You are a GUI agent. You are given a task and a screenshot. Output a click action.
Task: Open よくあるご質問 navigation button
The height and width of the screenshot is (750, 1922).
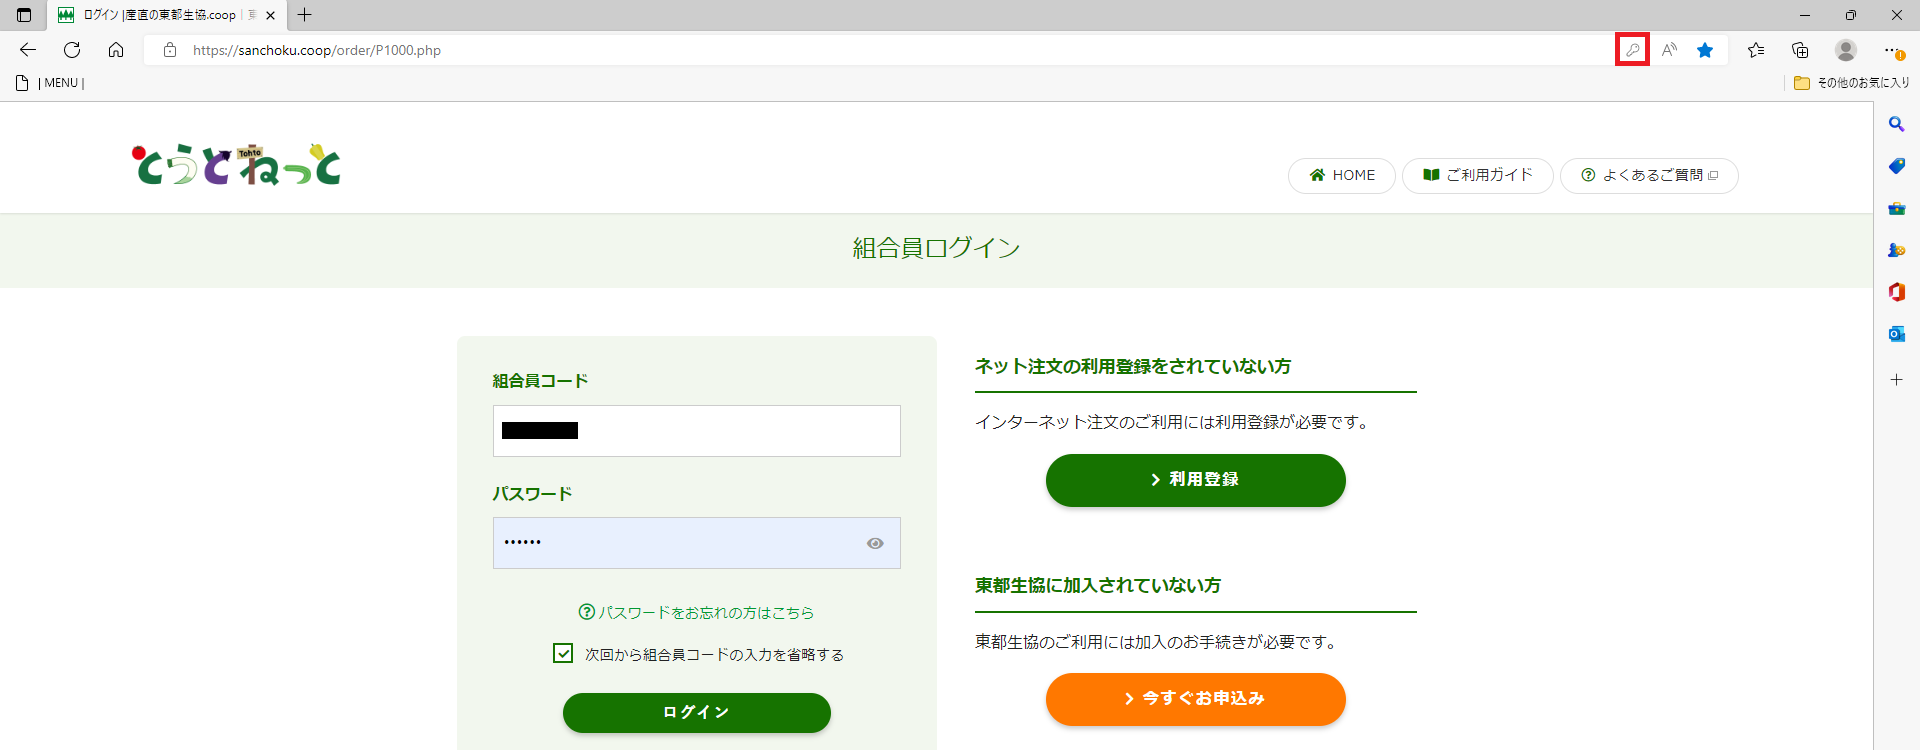pyautogui.click(x=1649, y=175)
